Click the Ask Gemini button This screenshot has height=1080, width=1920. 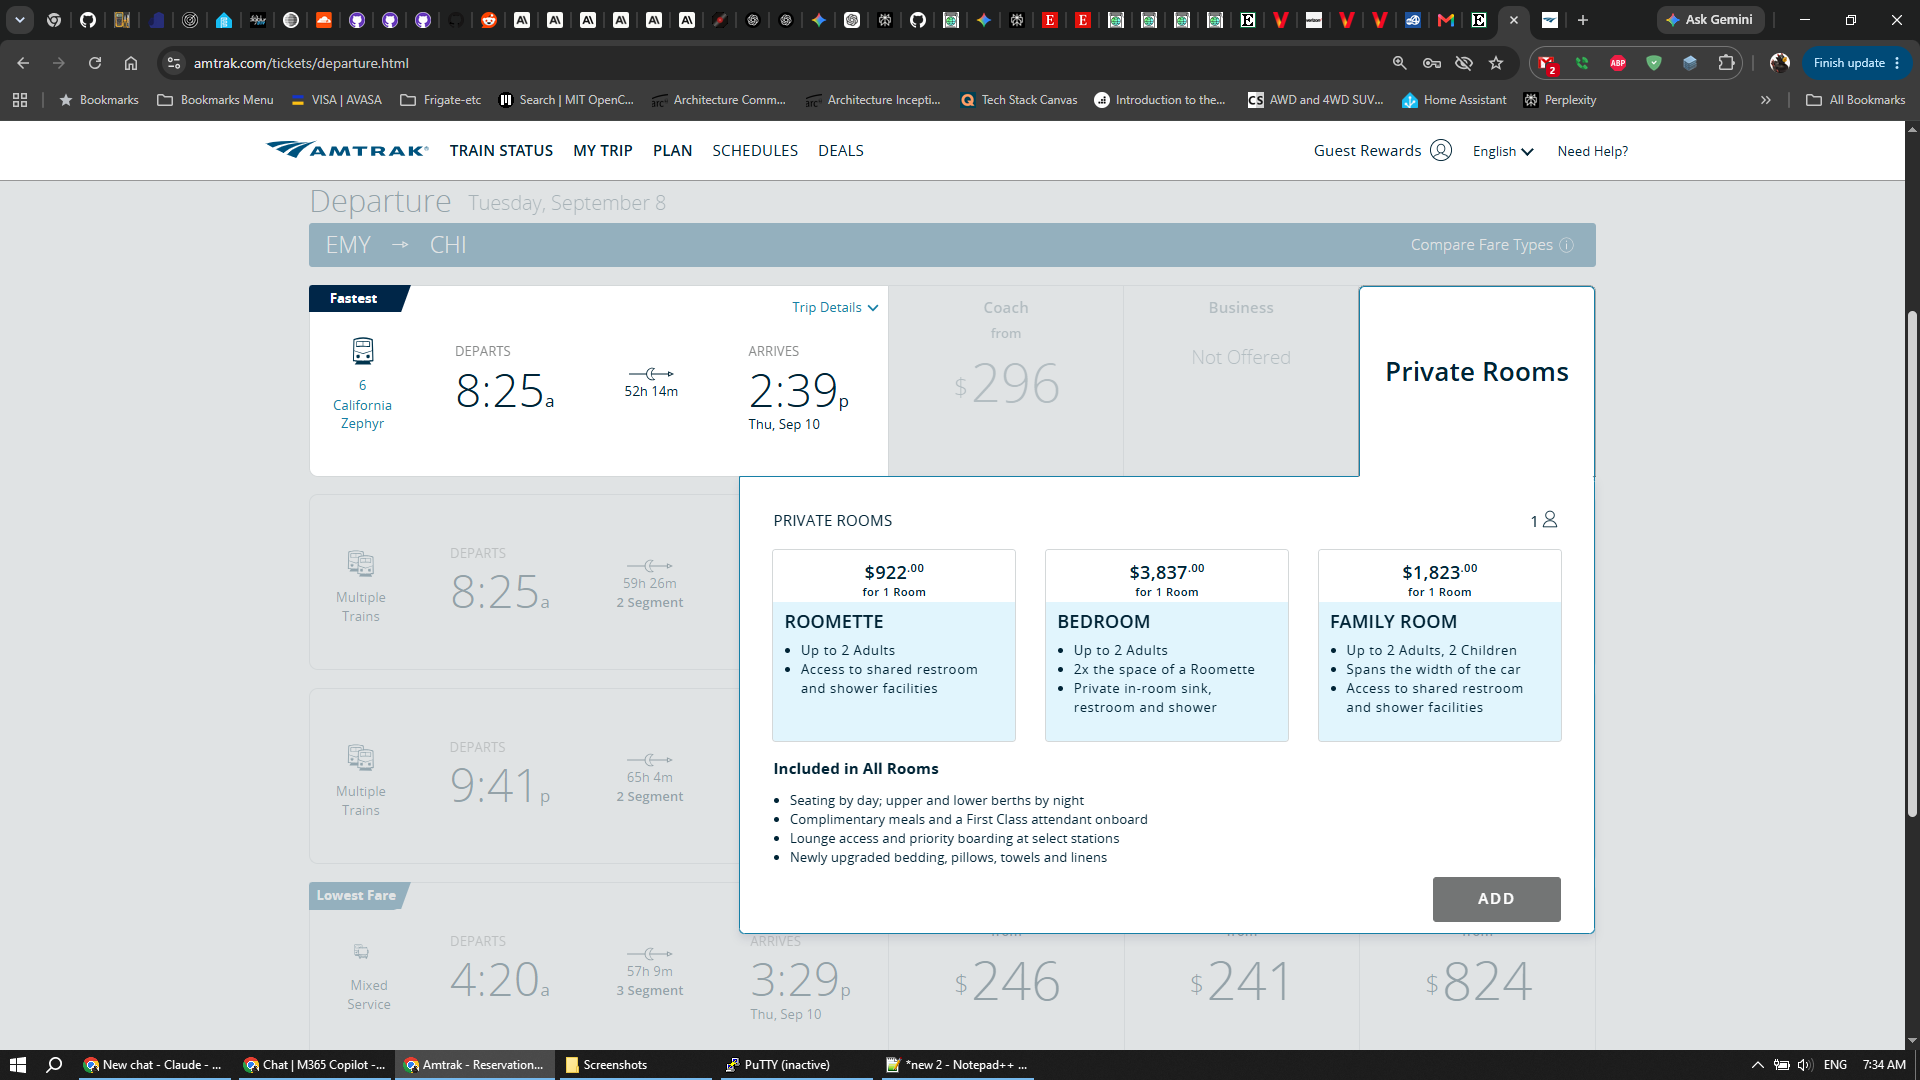[x=1710, y=20]
